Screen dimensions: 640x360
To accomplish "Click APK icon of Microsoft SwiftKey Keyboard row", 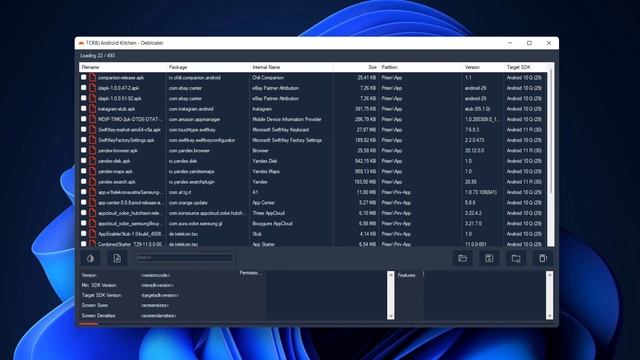I will [x=93, y=129].
